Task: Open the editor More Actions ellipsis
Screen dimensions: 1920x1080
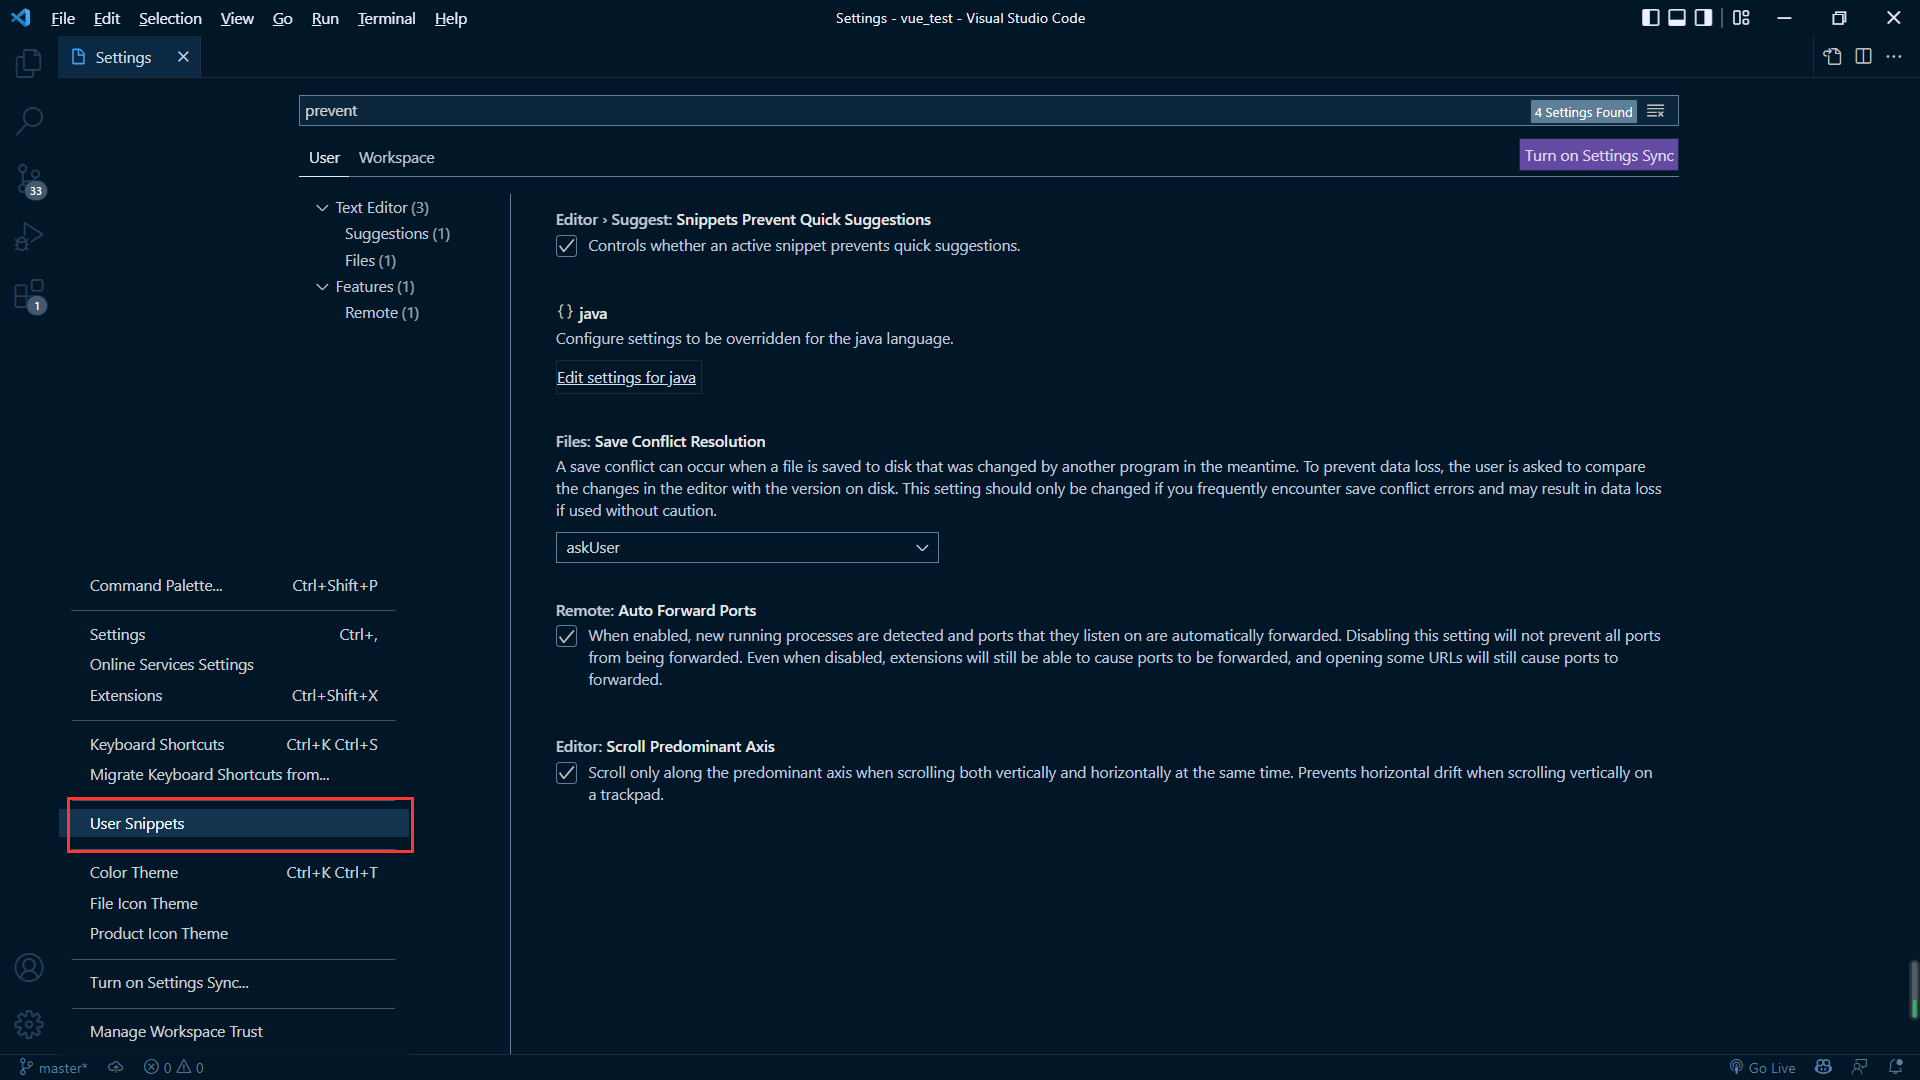Action: click(1894, 57)
